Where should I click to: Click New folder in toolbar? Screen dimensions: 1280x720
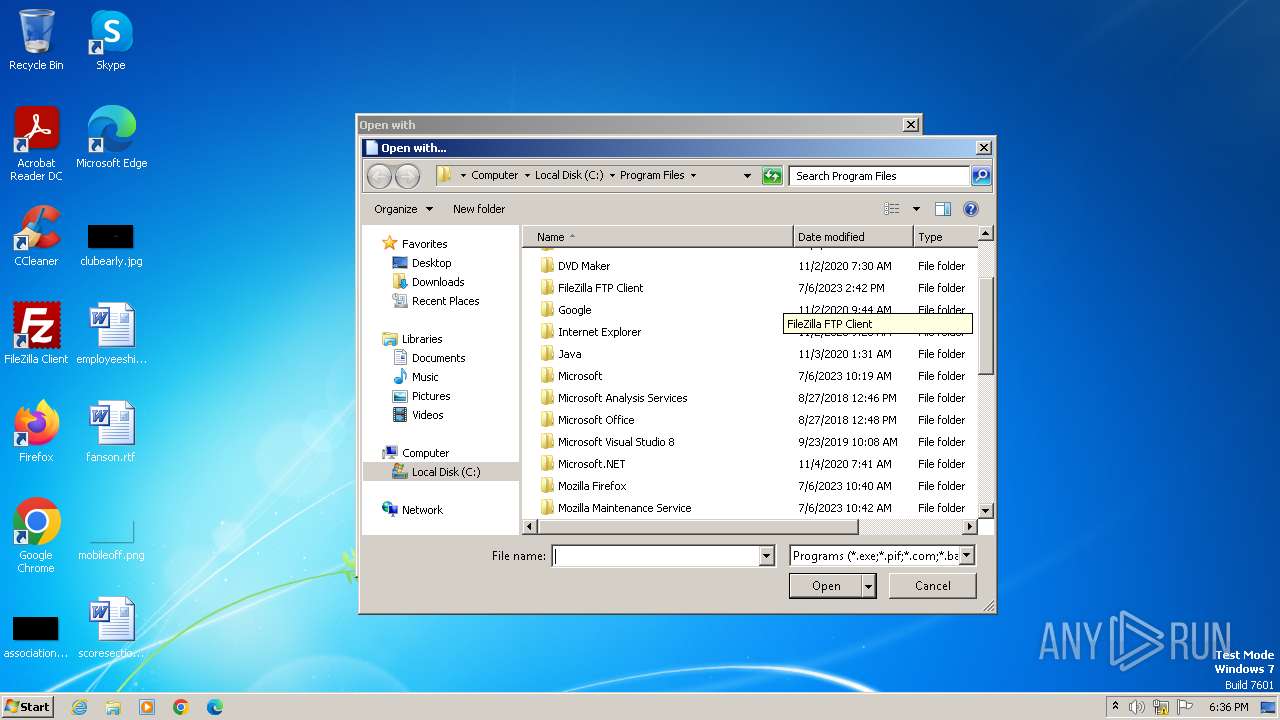pyautogui.click(x=479, y=209)
